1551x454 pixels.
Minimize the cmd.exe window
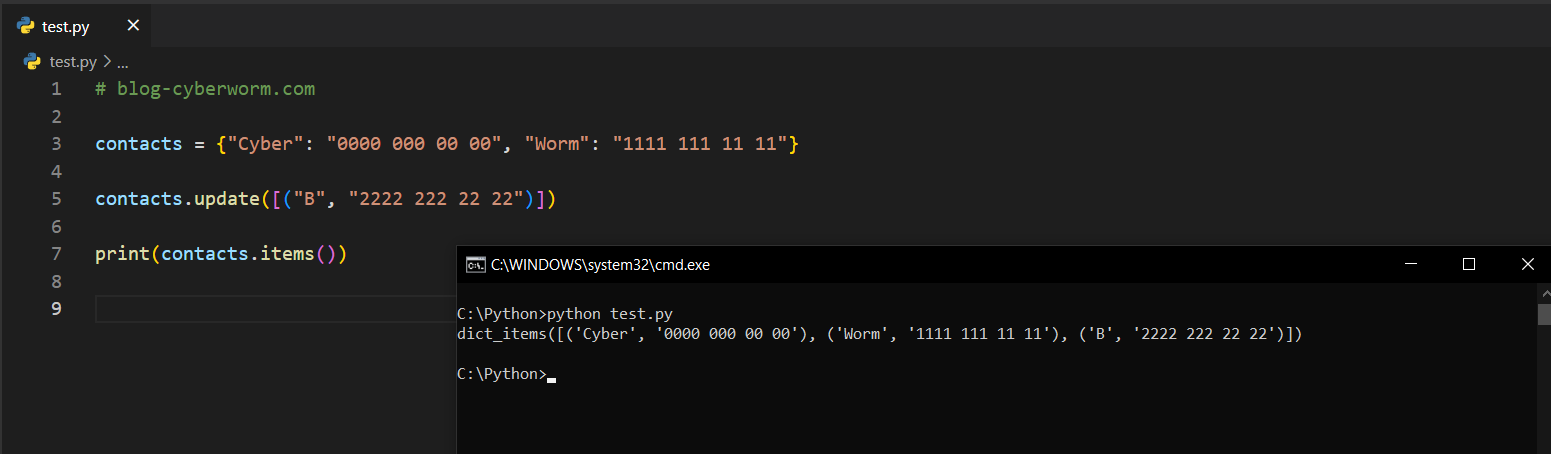point(1411,264)
